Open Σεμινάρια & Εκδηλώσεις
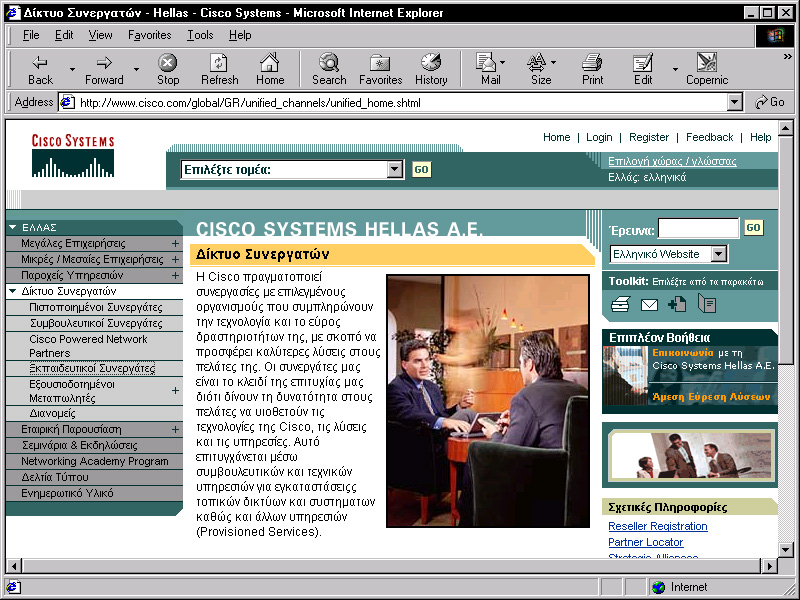 [80, 445]
